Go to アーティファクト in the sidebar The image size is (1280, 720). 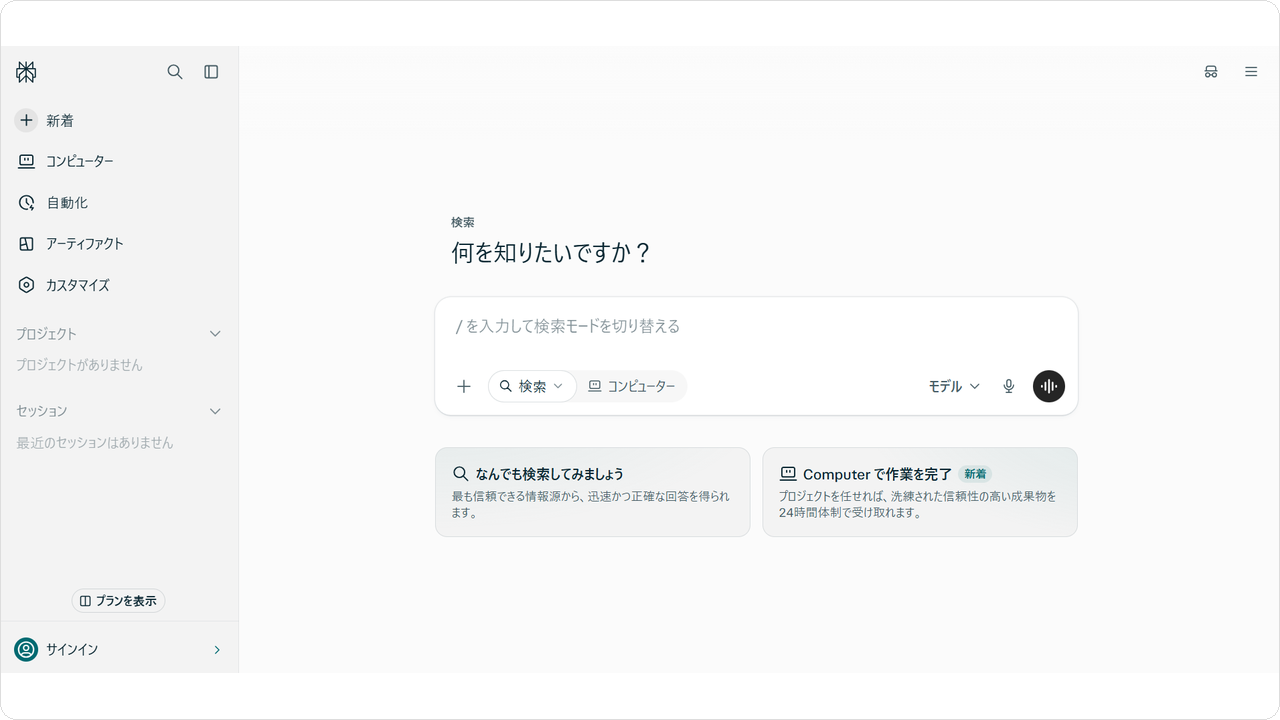(x=119, y=244)
